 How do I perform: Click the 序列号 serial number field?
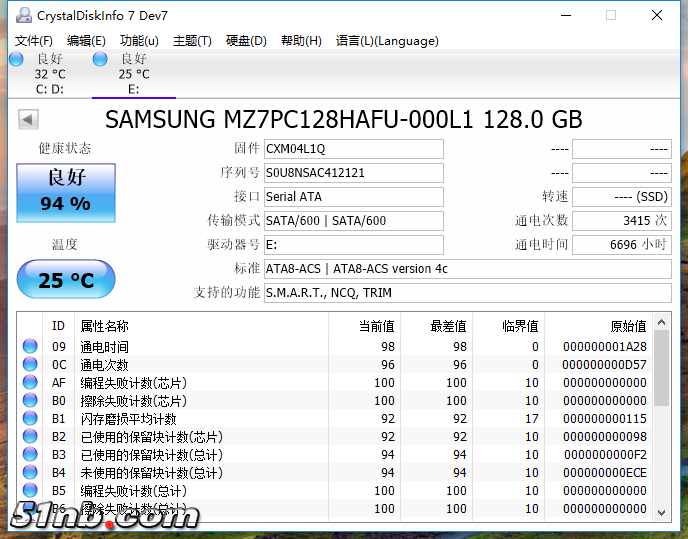(353, 173)
